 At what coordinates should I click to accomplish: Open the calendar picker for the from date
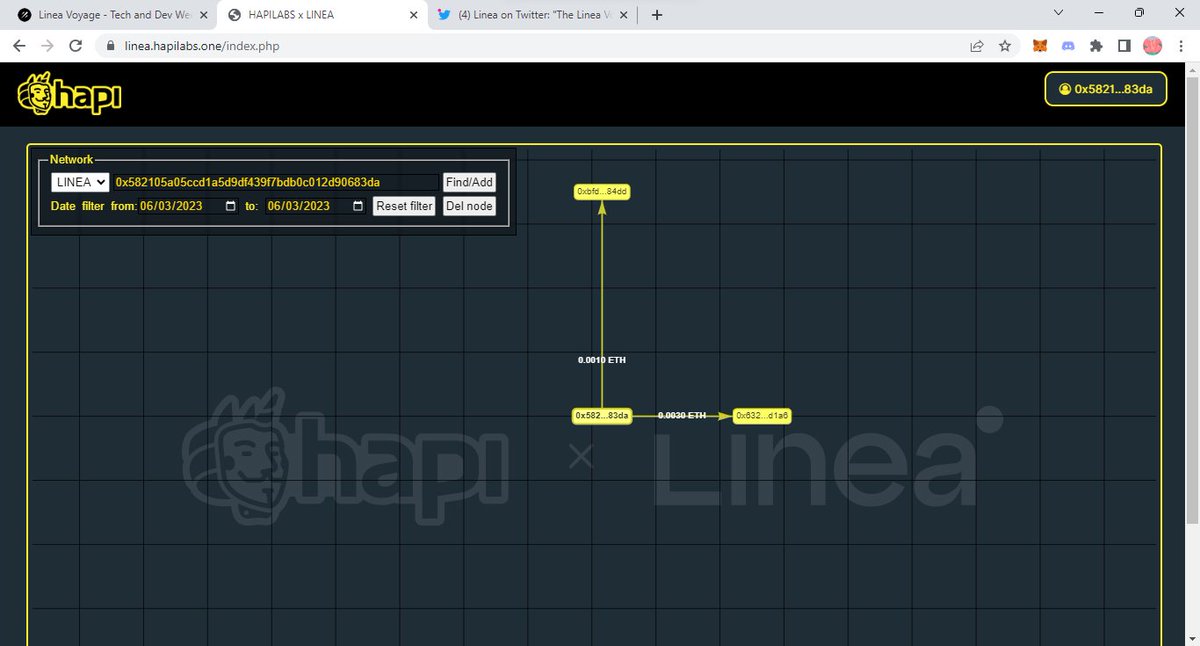pos(231,206)
